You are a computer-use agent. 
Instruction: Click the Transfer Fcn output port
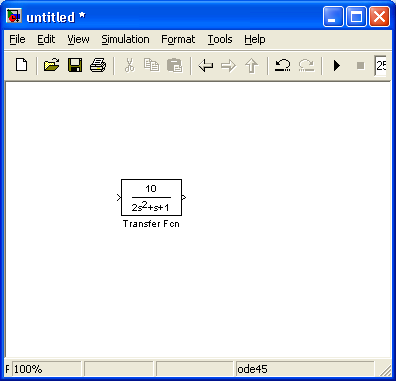click(x=184, y=197)
